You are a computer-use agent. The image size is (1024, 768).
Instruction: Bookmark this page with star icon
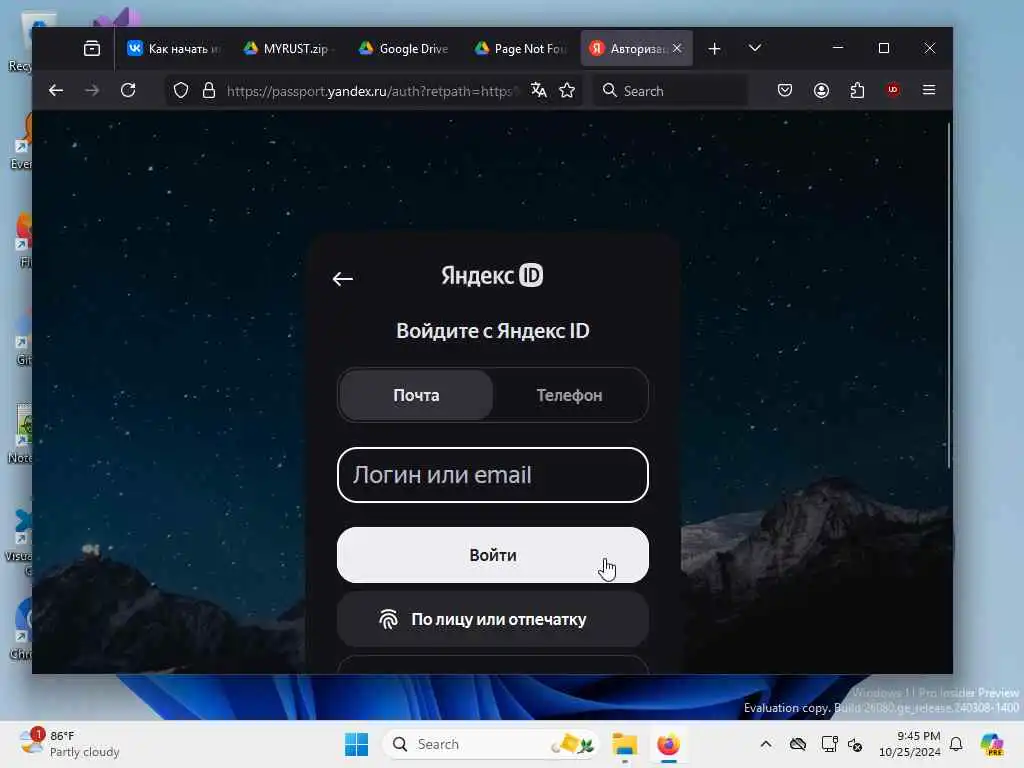pyautogui.click(x=567, y=90)
